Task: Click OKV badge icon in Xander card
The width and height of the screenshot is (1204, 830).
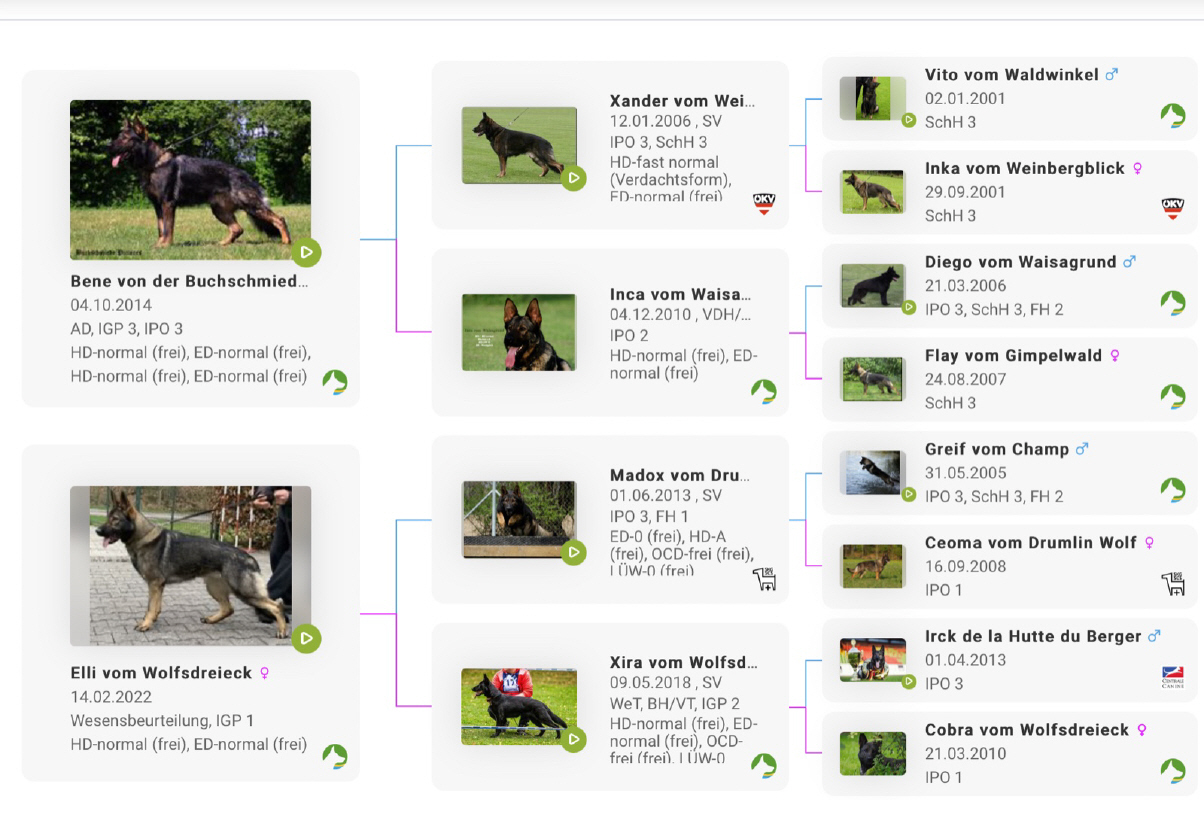Action: point(764,204)
